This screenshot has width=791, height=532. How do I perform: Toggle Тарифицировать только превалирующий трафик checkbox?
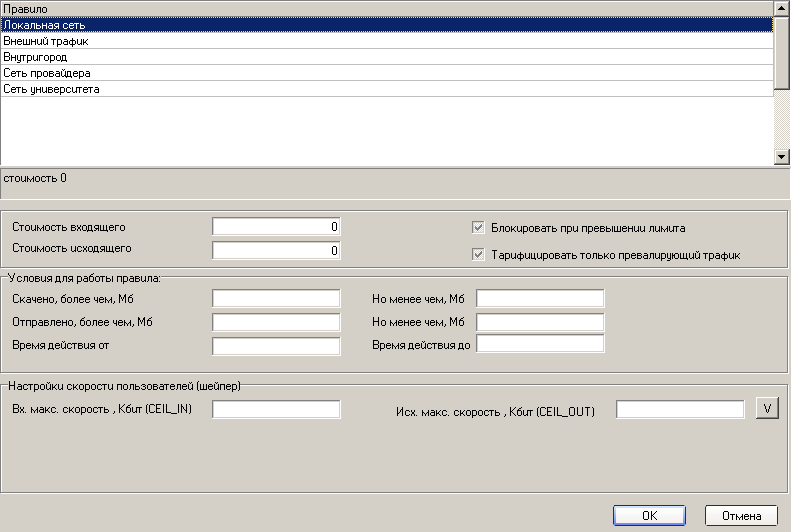pos(478,255)
